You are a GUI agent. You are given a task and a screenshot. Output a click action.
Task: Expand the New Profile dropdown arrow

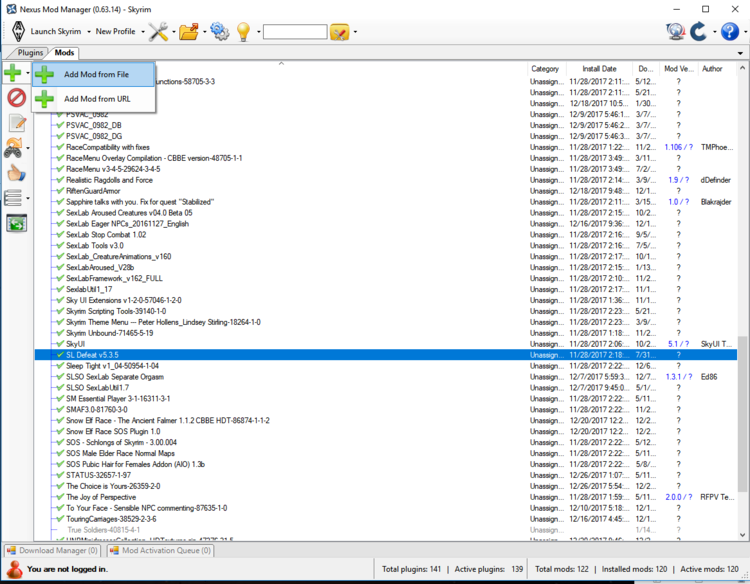(143, 32)
